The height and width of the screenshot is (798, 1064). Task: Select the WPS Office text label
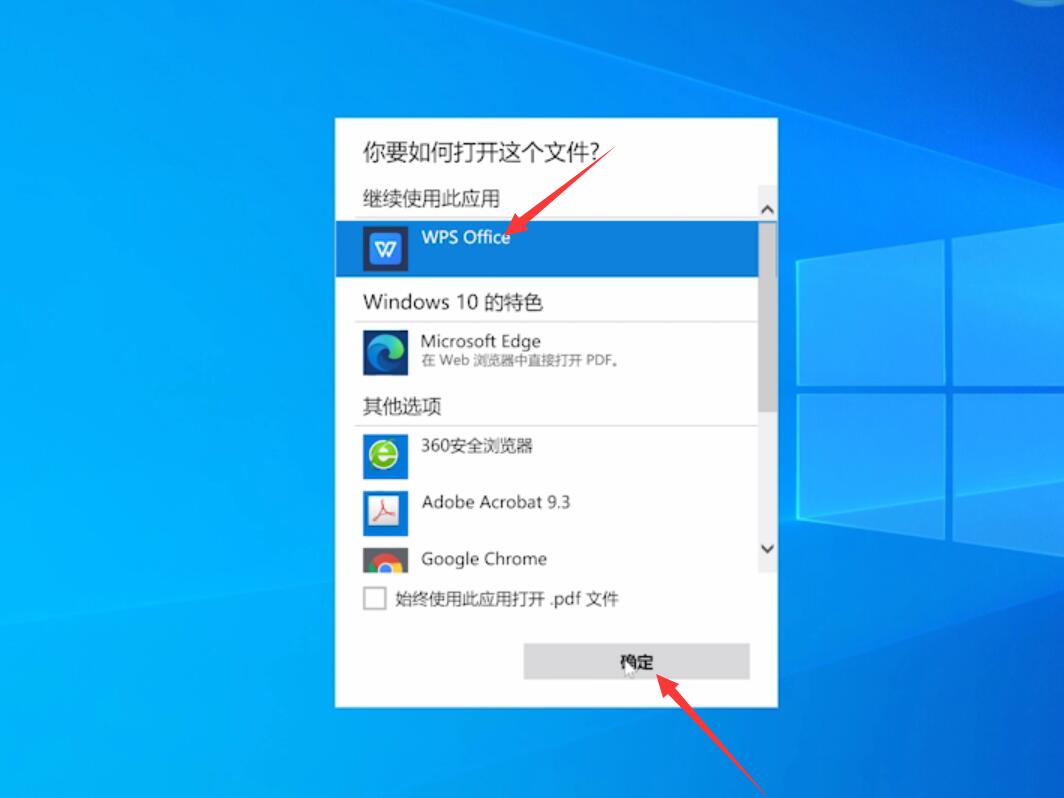466,238
